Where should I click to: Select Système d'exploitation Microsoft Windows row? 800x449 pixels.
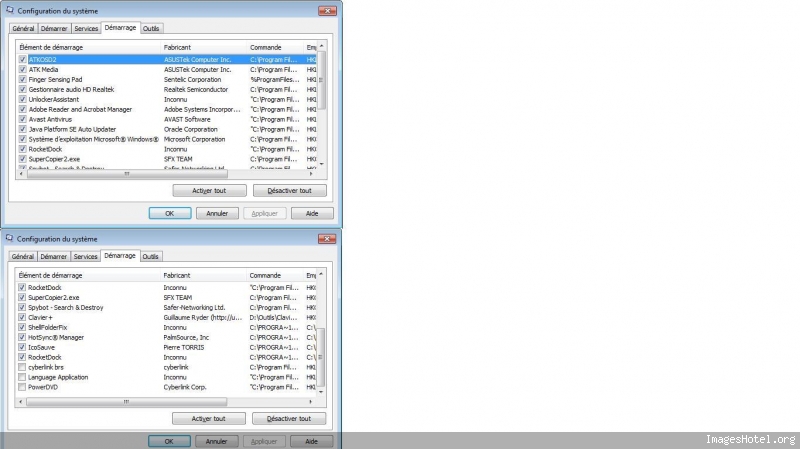point(167,139)
